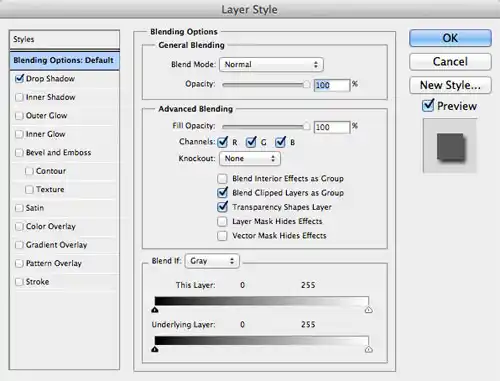
Task: Click Underlying Layer white slider triangle
Action: (368, 349)
